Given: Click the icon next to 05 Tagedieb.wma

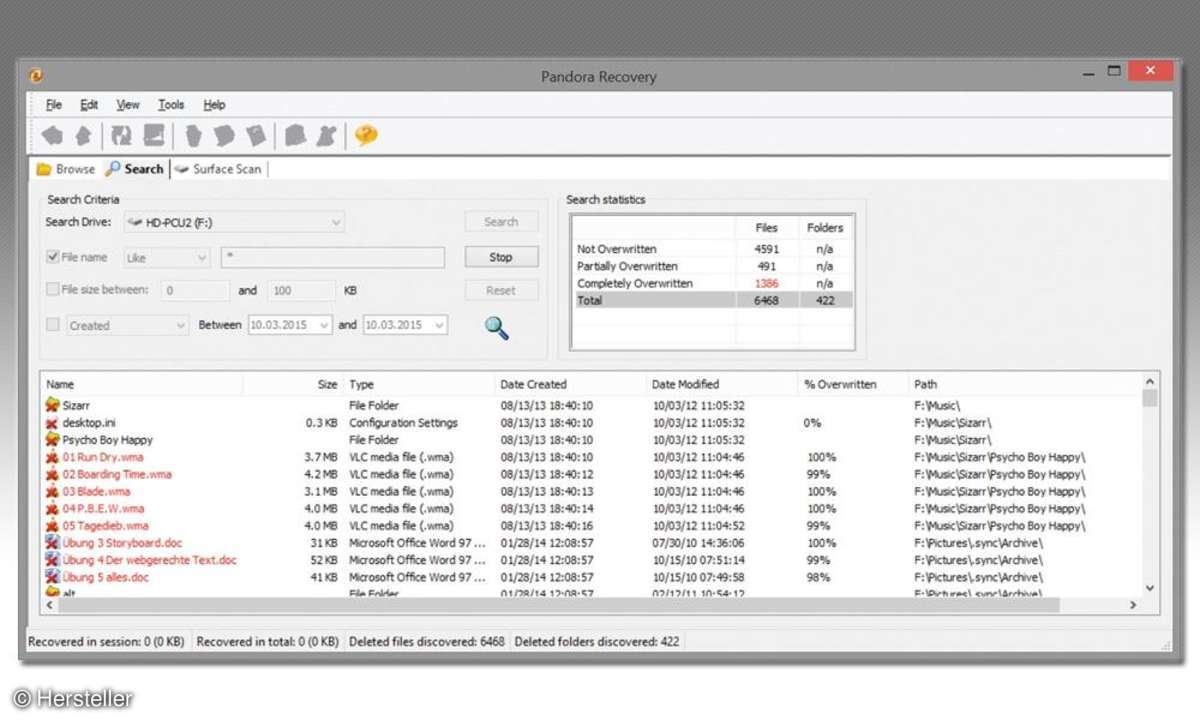Looking at the screenshot, I should coord(53,525).
